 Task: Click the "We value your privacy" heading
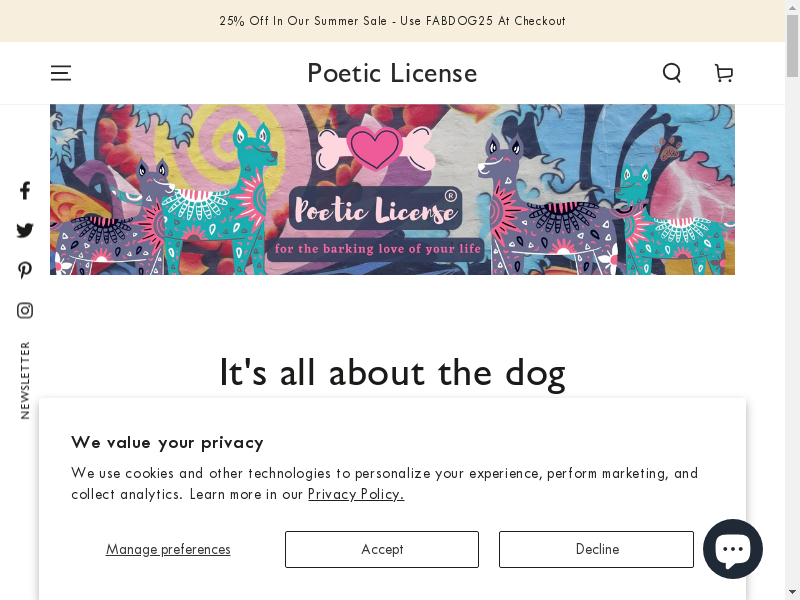click(x=167, y=442)
